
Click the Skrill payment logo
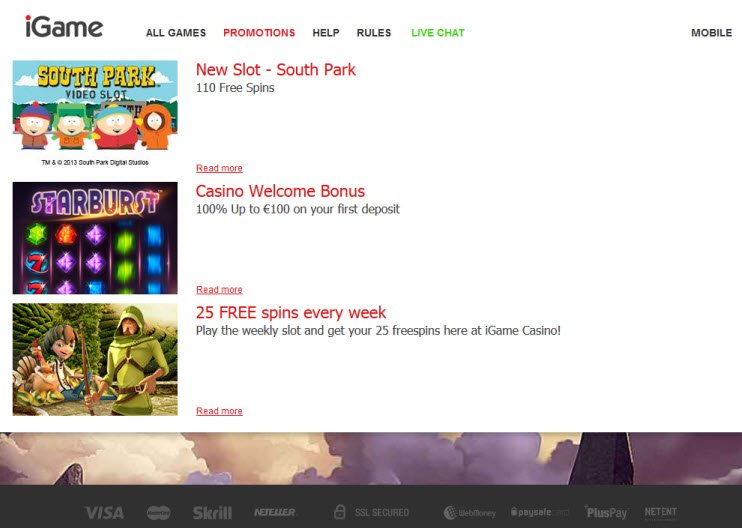click(212, 512)
